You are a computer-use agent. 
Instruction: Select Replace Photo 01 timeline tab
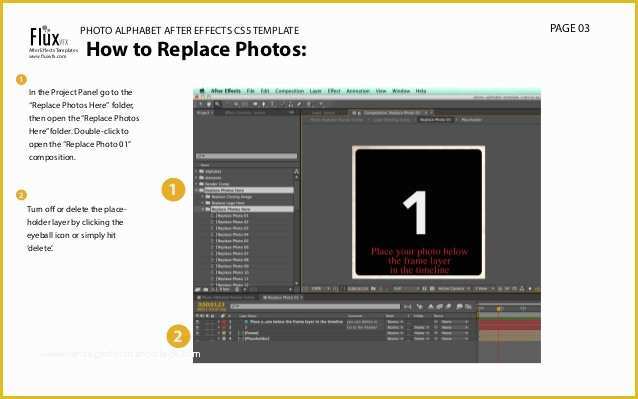coord(283,298)
